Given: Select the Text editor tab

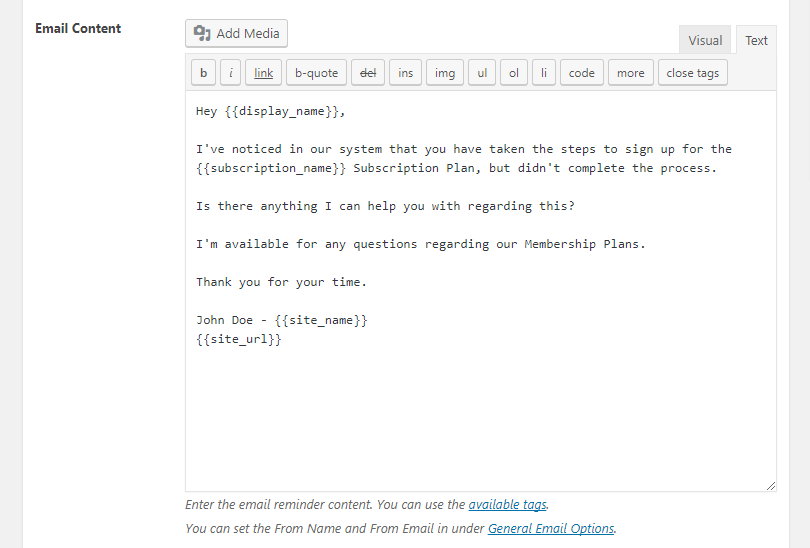Looking at the screenshot, I should 756,40.
